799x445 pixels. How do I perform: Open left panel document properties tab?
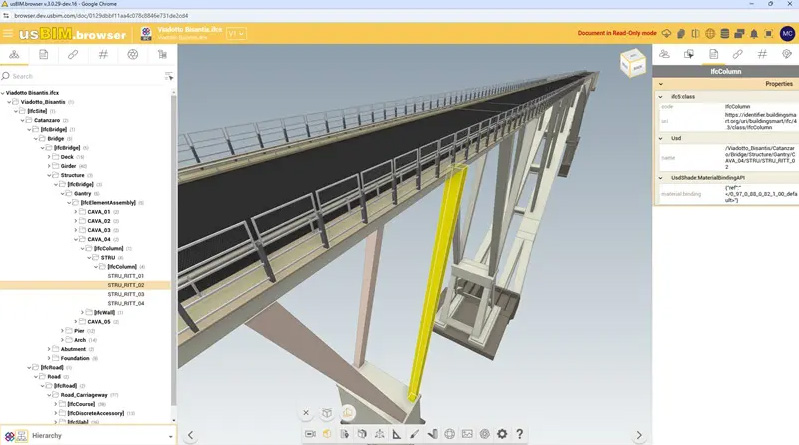click(x=44, y=54)
